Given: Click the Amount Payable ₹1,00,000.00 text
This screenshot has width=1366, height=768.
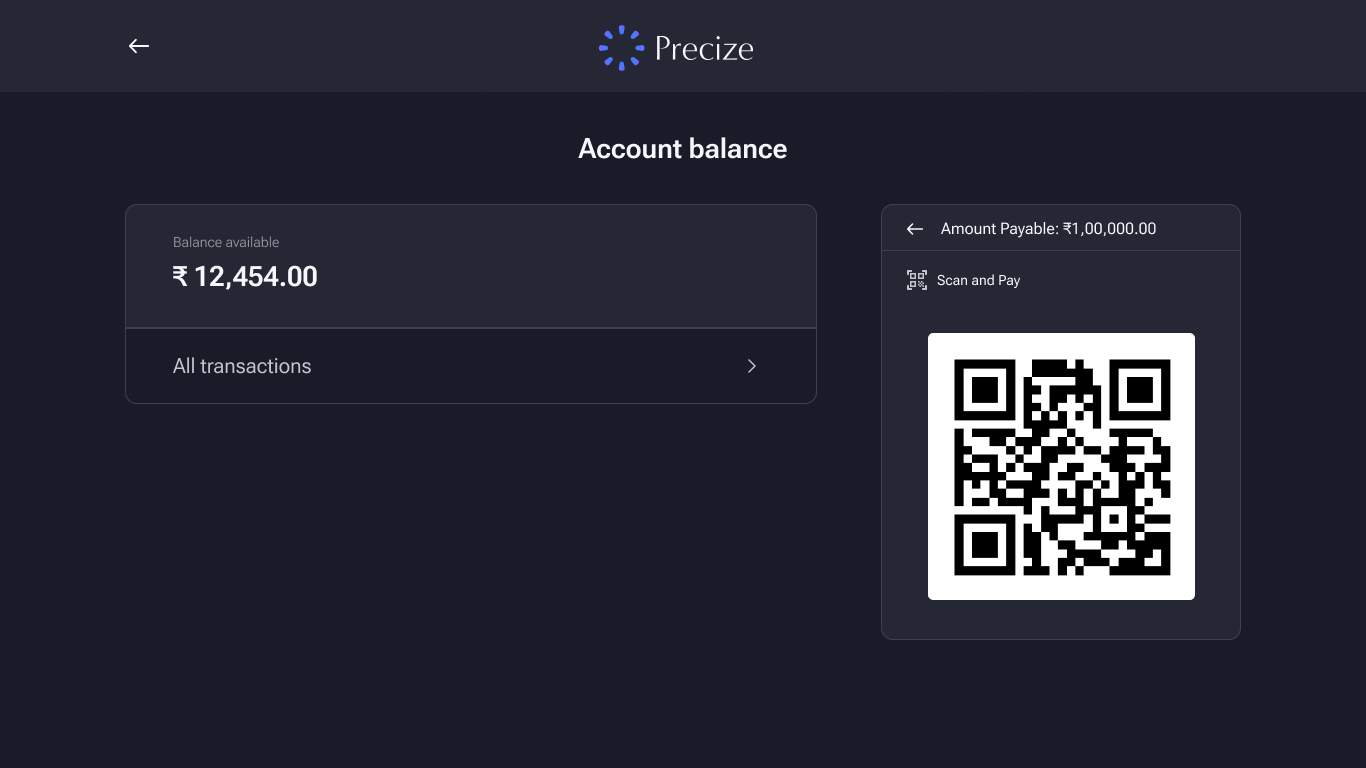Looking at the screenshot, I should point(1048,229).
